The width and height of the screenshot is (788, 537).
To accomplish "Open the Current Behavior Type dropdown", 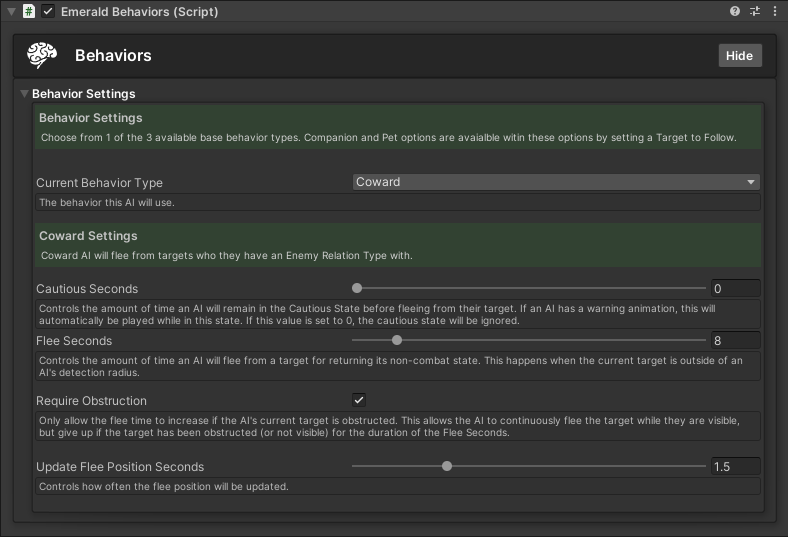I will point(556,182).
